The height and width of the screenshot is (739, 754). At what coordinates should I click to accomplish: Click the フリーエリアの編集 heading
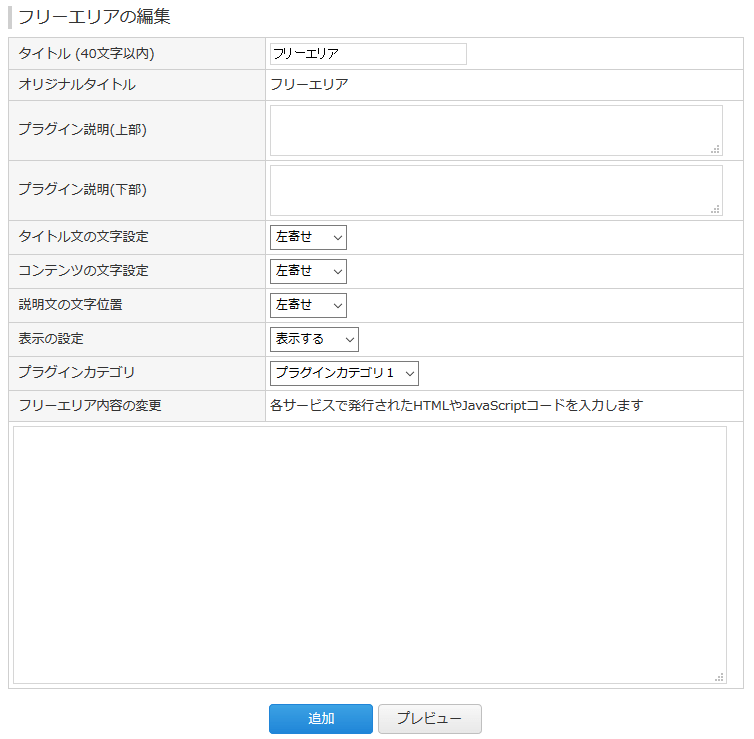point(94,17)
